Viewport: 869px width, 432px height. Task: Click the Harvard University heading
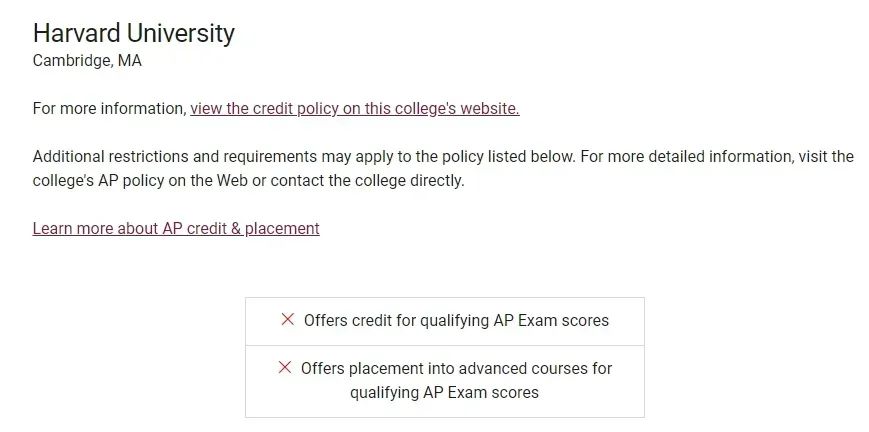(x=133, y=33)
